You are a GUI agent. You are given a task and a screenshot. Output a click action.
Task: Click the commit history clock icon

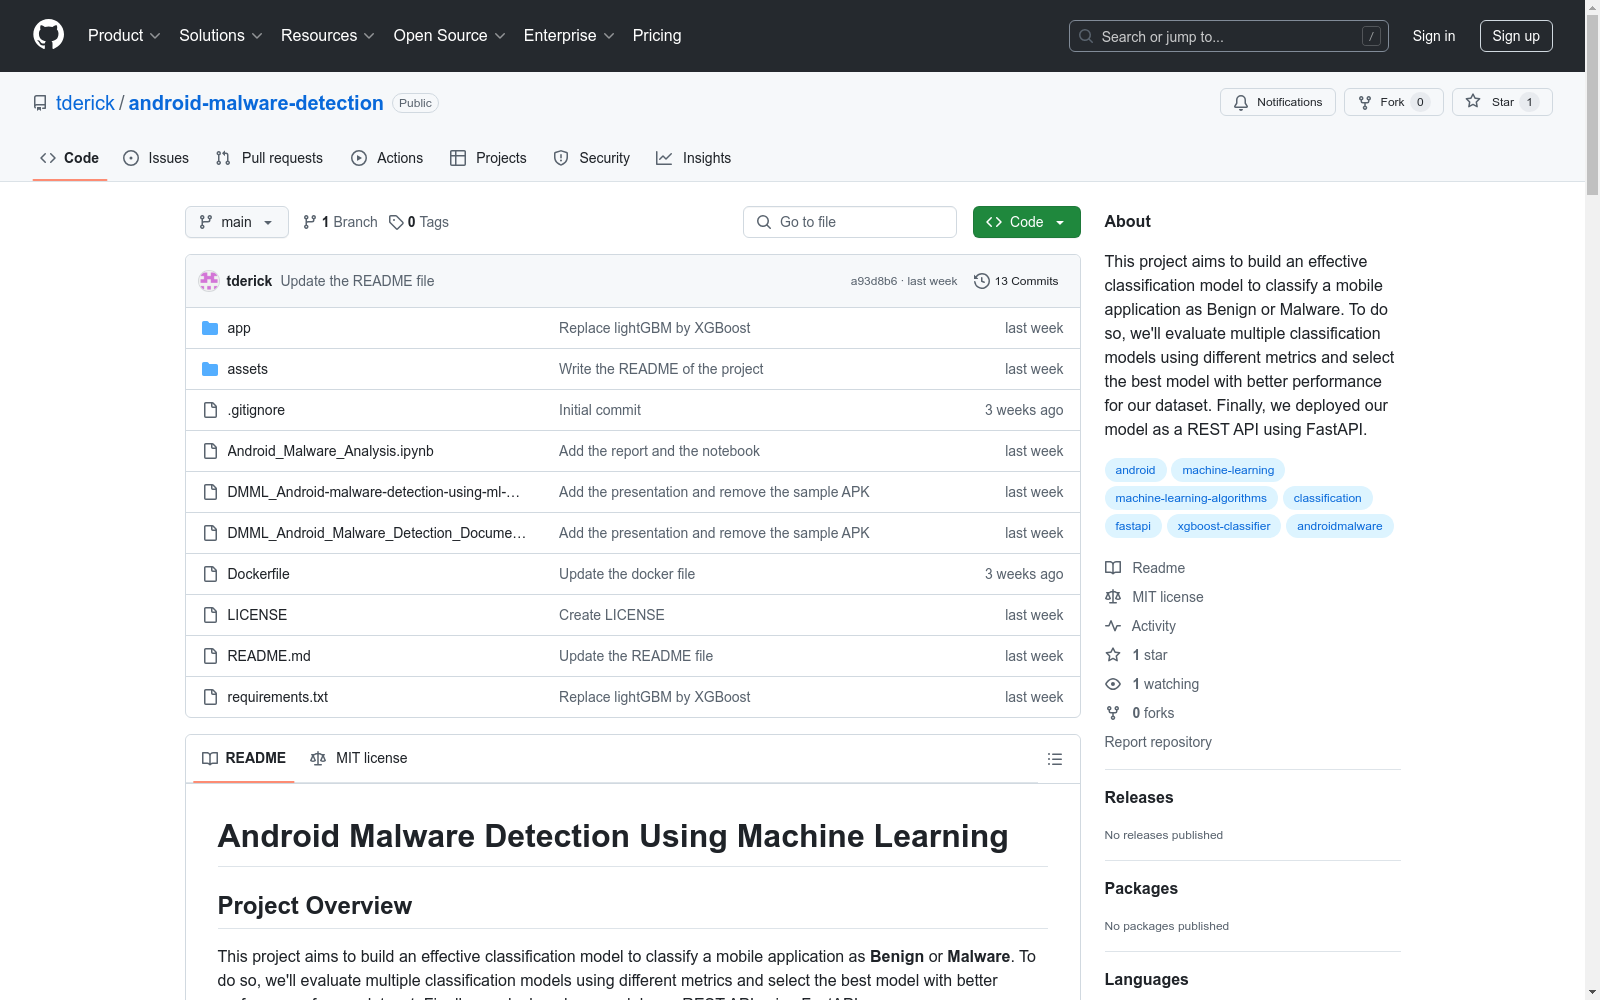[x=981, y=281]
